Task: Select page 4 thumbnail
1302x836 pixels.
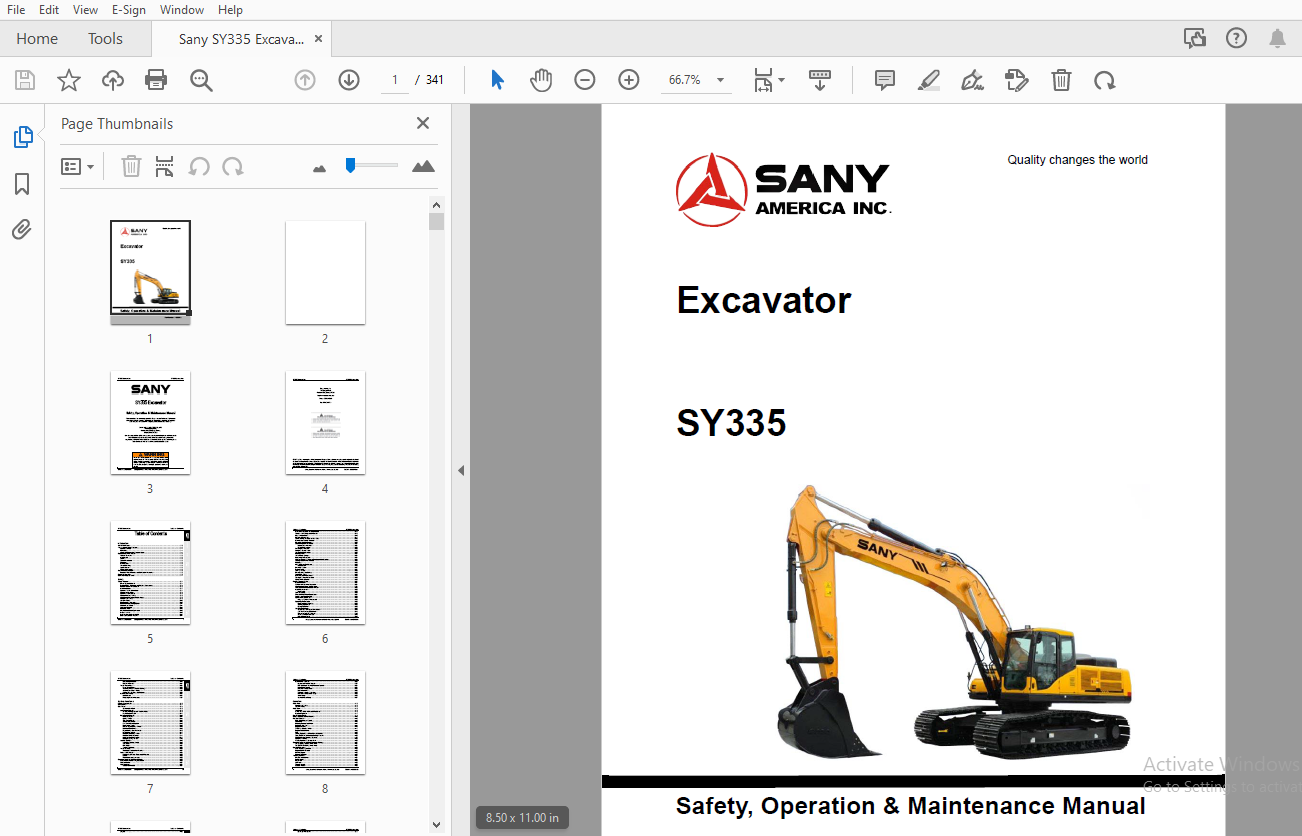Action: [x=325, y=422]
